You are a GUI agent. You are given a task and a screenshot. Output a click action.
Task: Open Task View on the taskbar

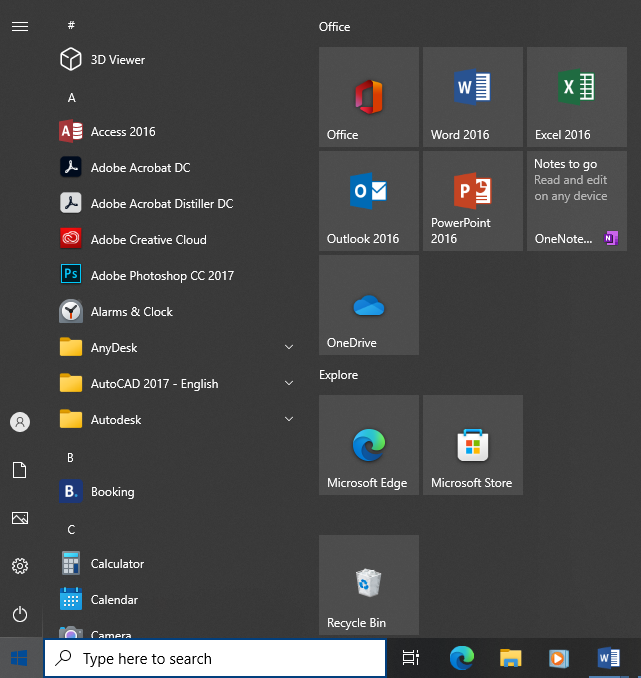pyautogui.click(x=410, y=658)
